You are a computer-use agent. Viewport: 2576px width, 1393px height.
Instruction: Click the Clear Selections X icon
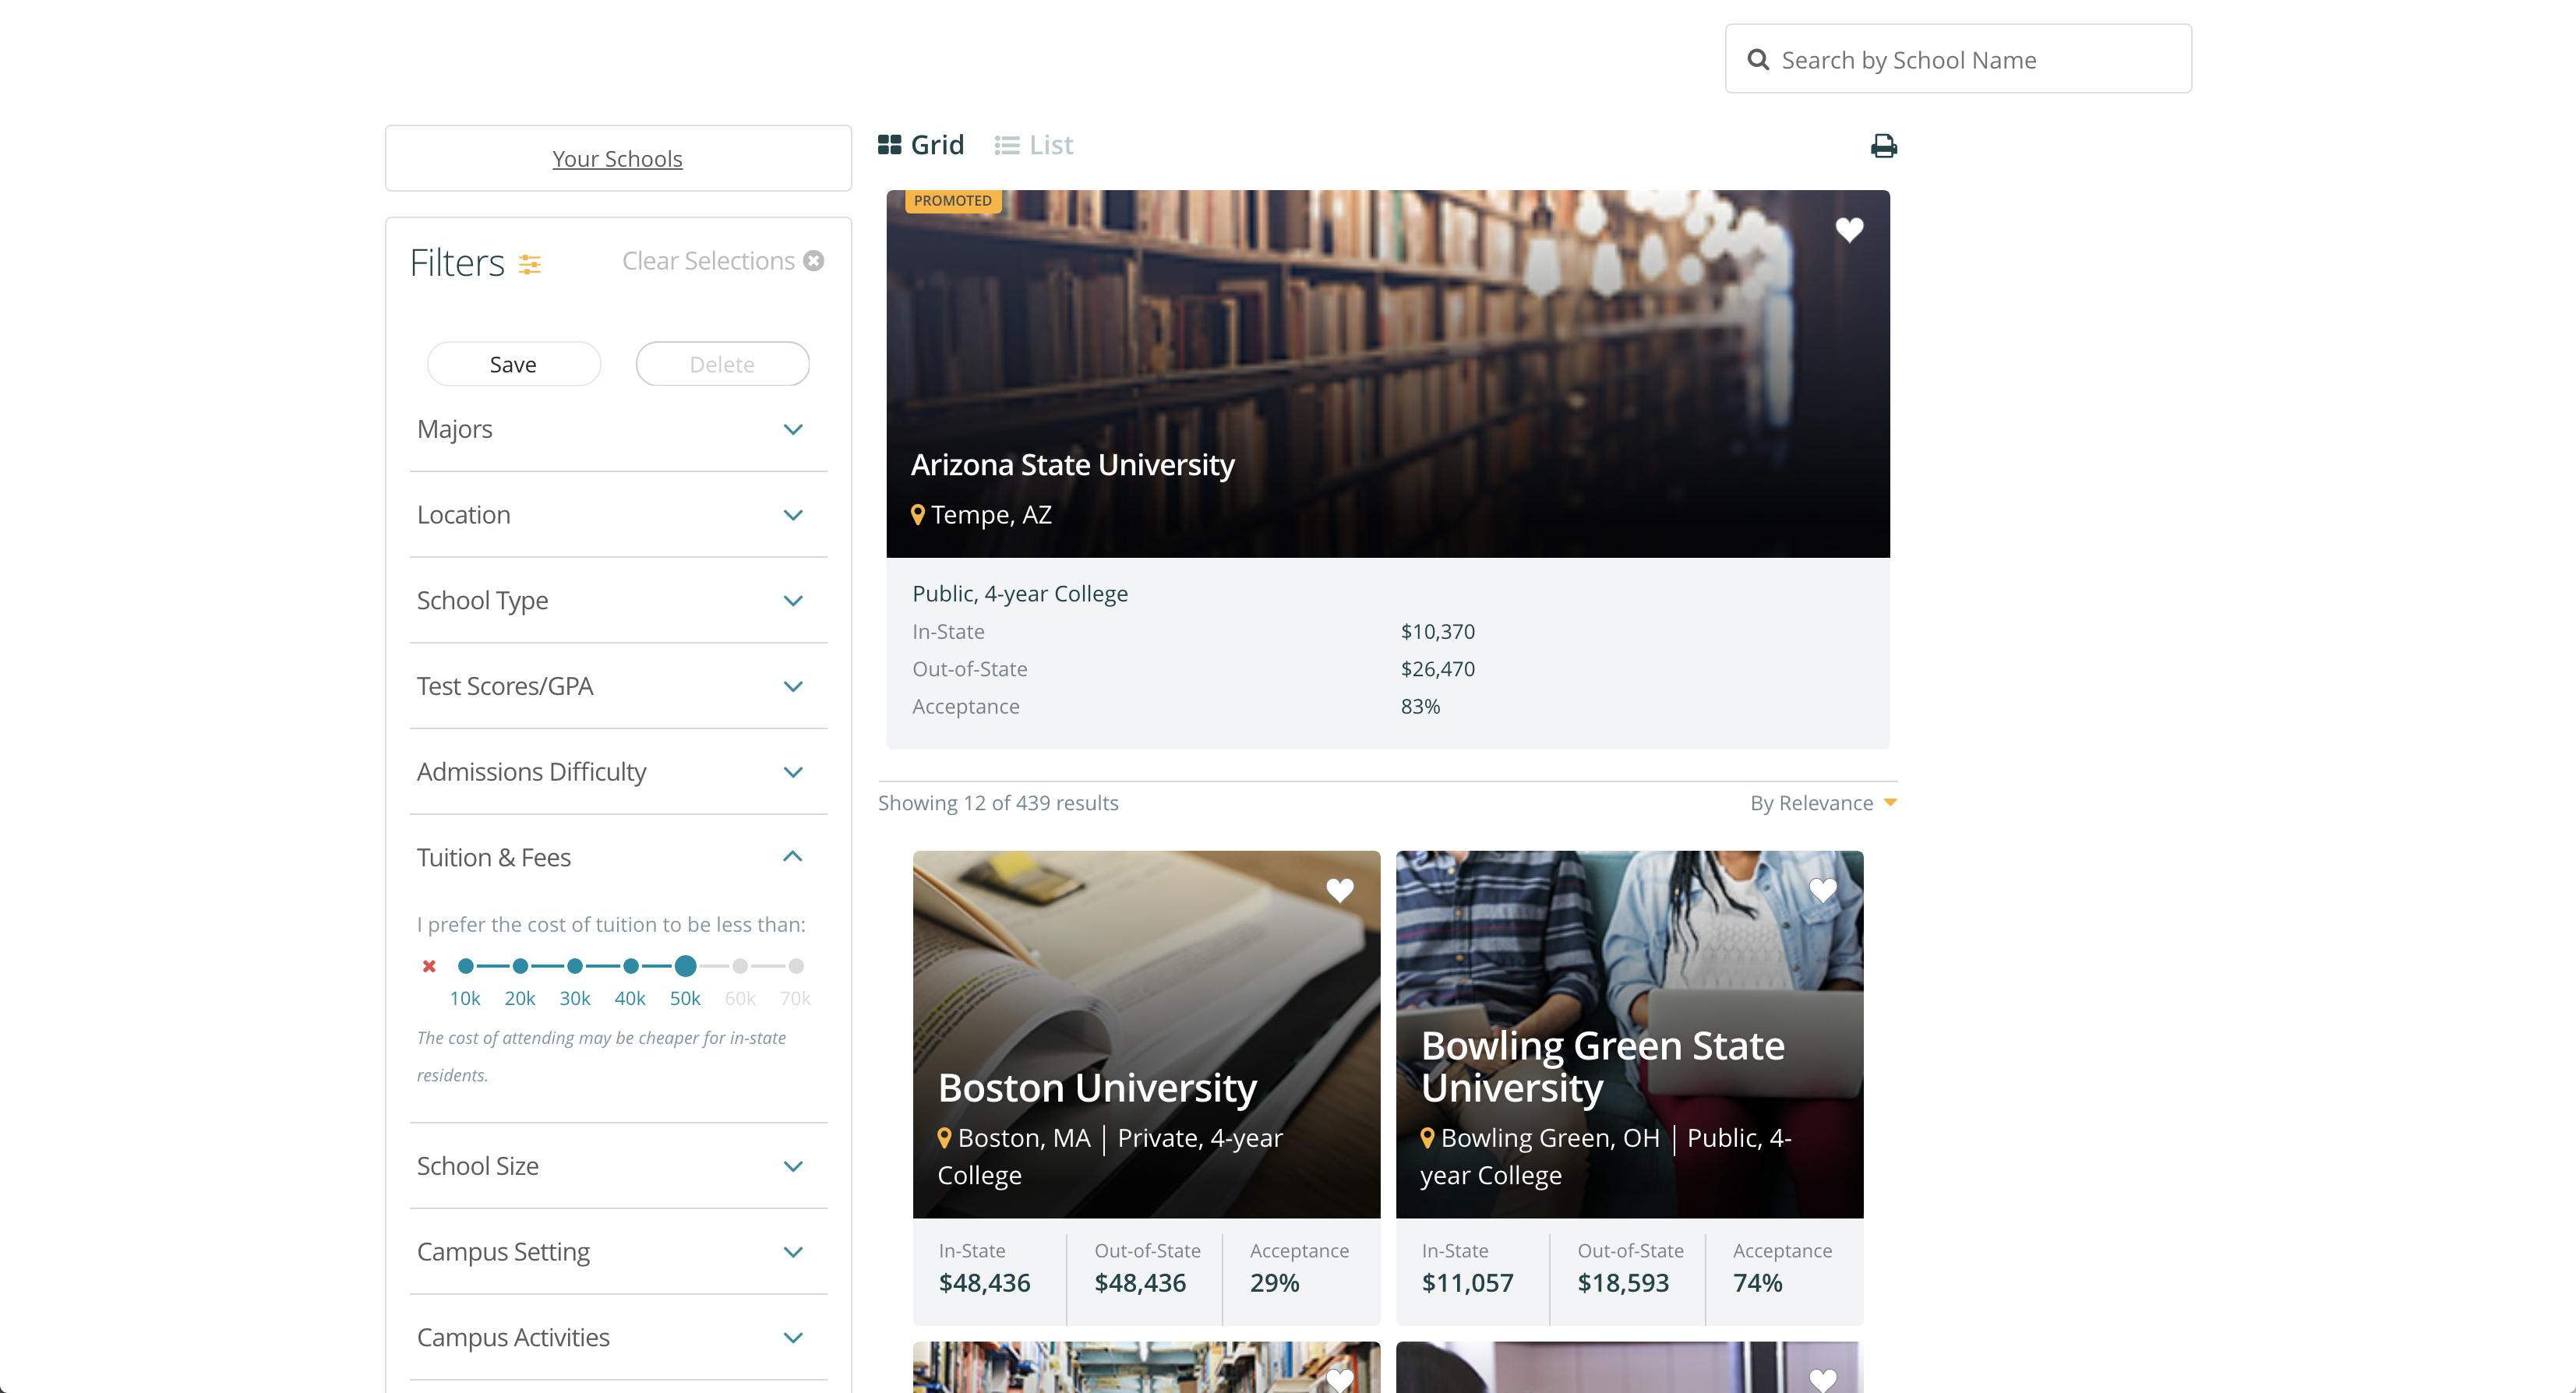click(814, 261)
